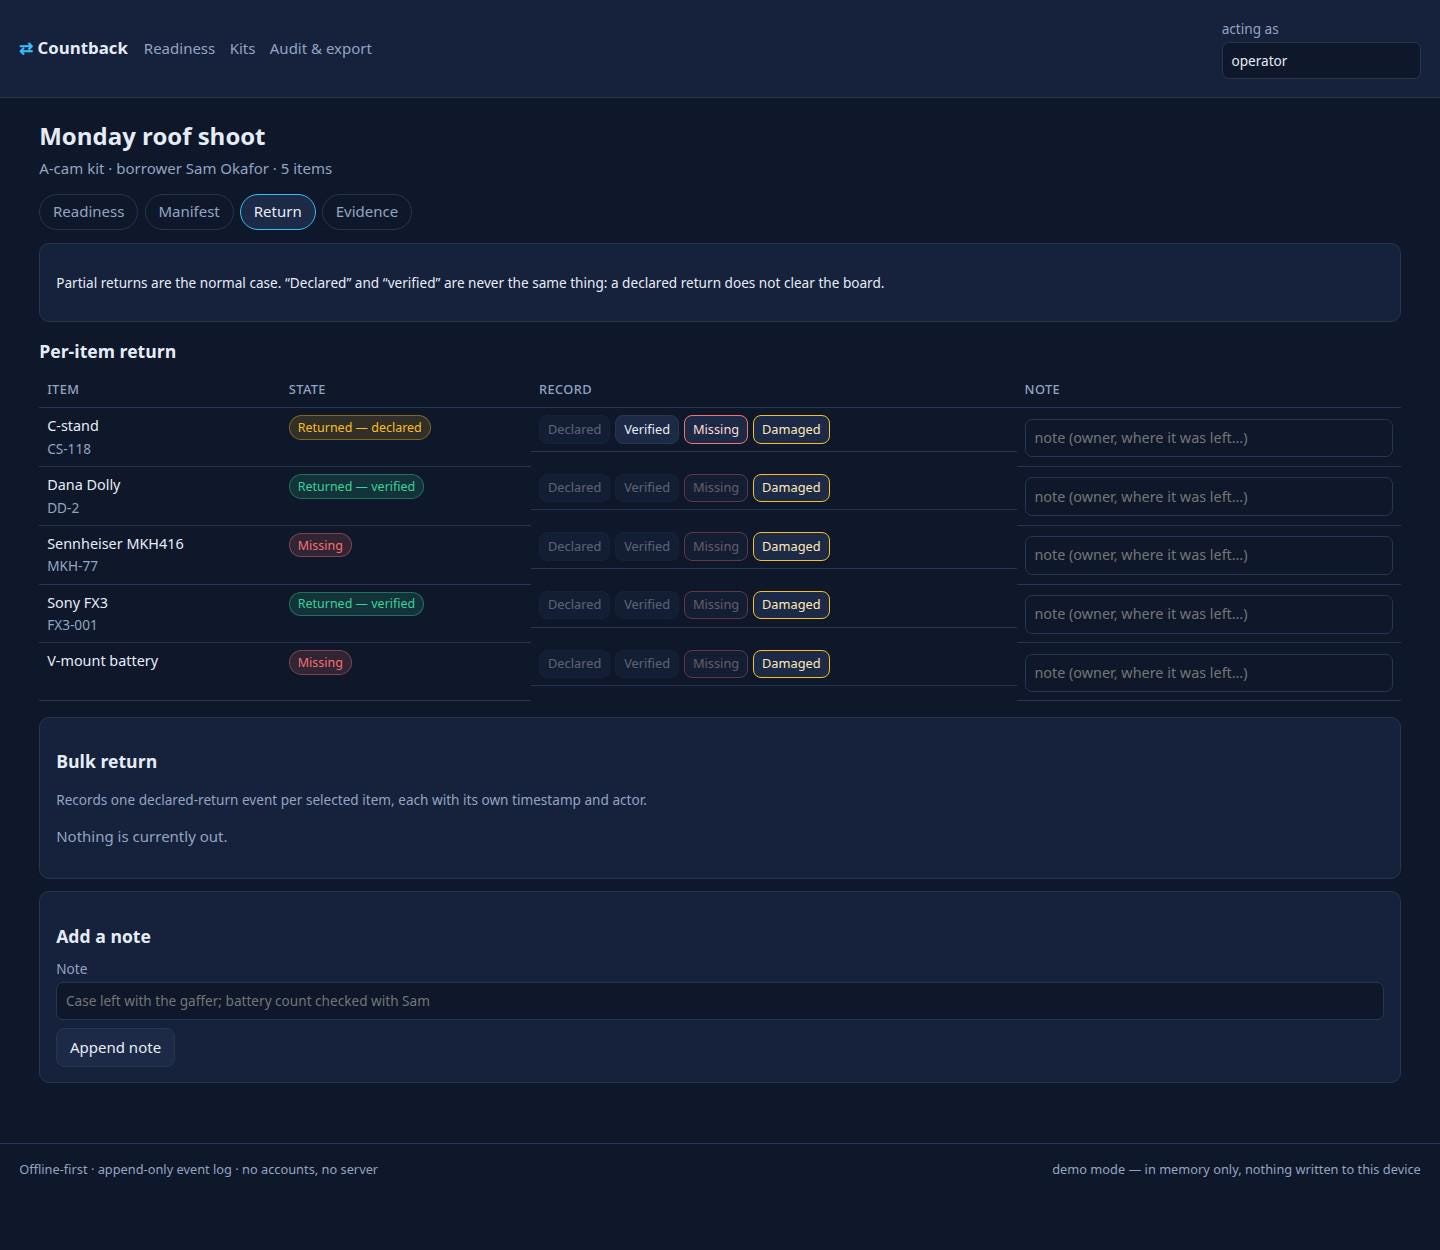The height and width of the screenshot is (1250, 1440).
Task: Click Declared button in C-stand row
Action: 574,430
